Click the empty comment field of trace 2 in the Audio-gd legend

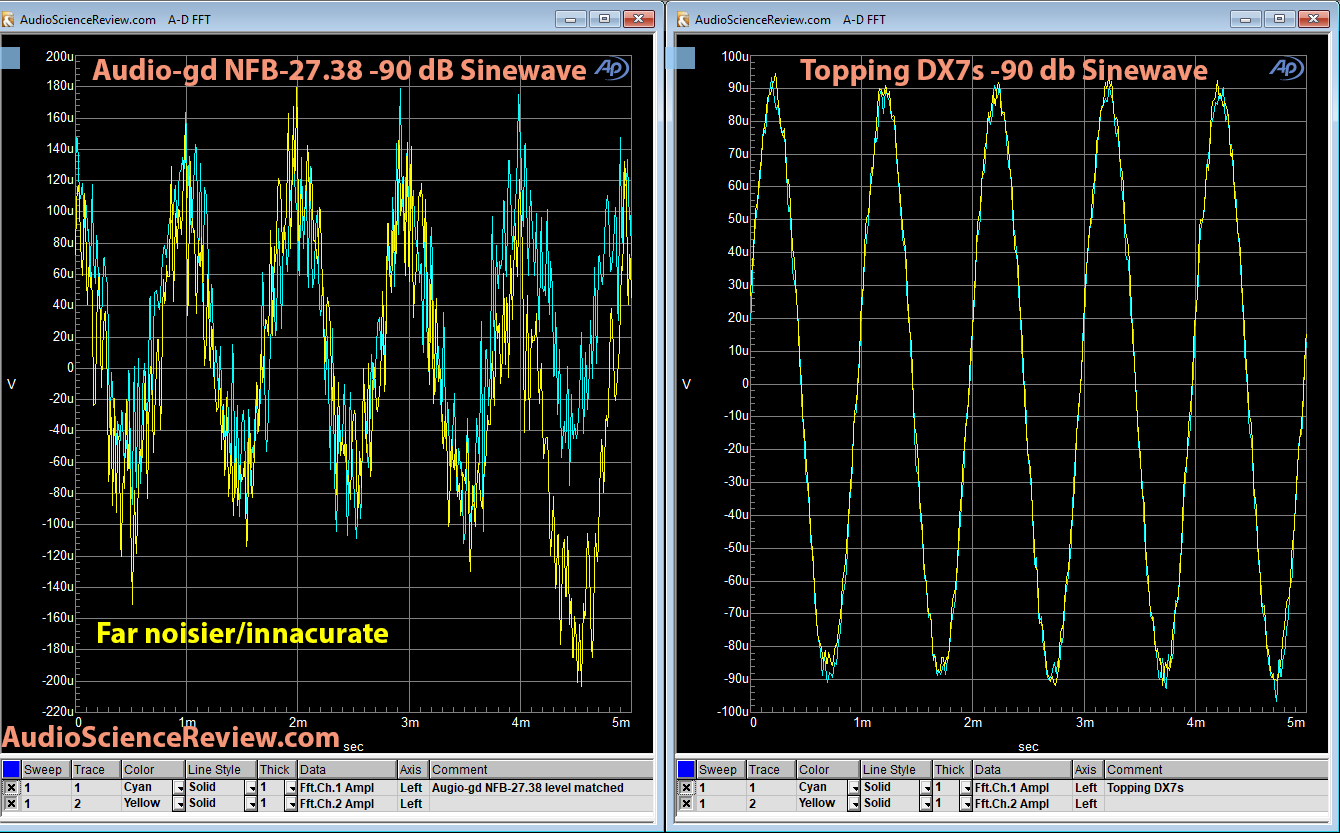point(542,804)
